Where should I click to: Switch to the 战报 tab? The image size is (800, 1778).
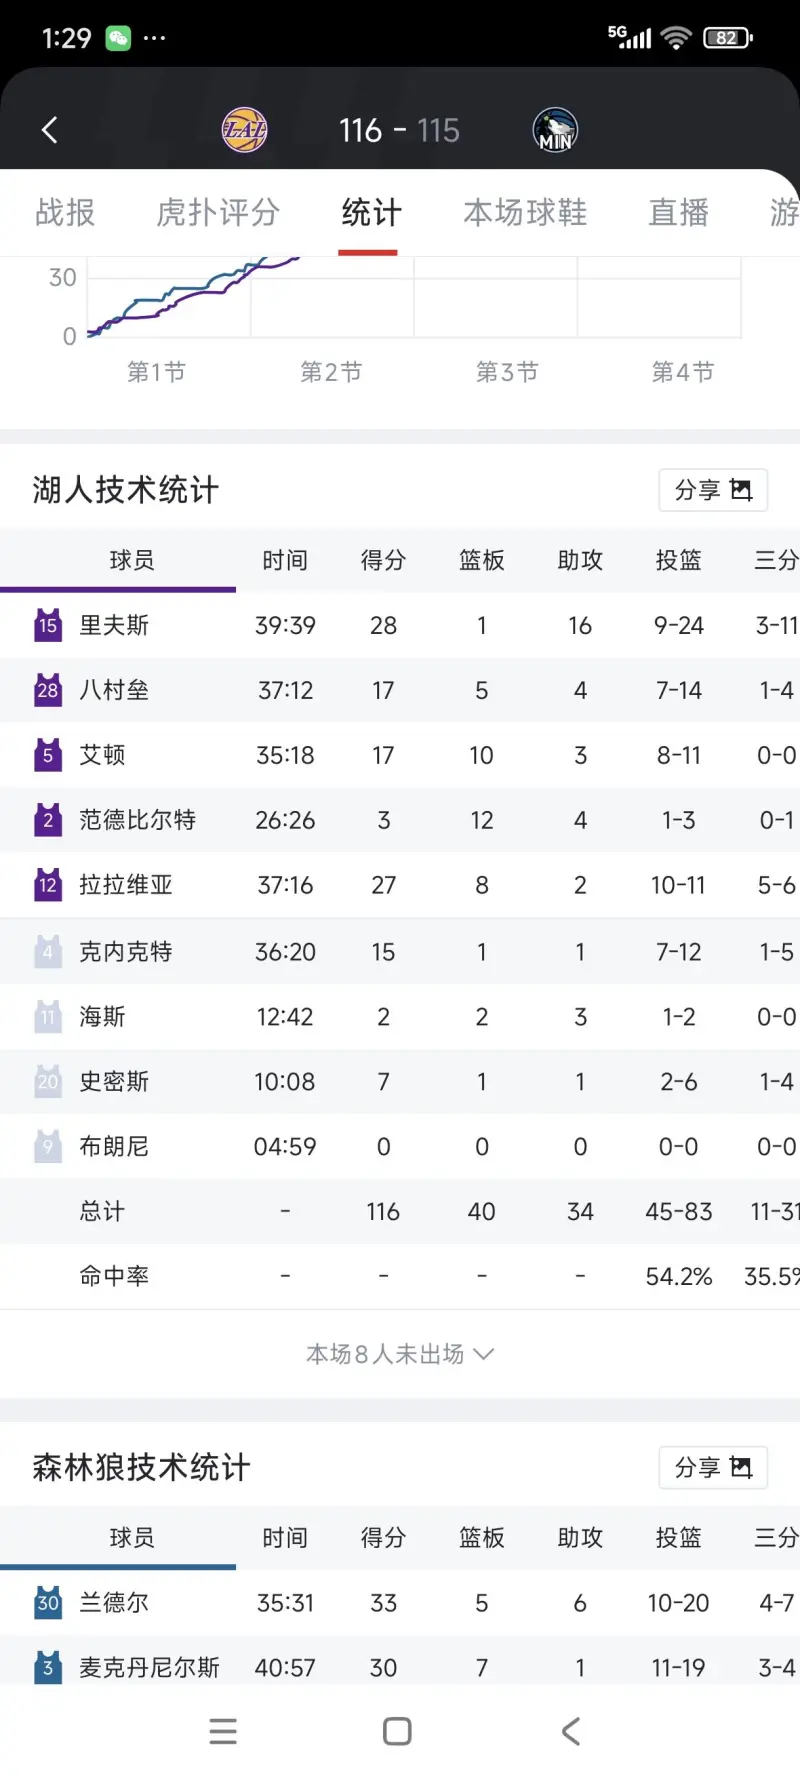(x=65, y=212)
